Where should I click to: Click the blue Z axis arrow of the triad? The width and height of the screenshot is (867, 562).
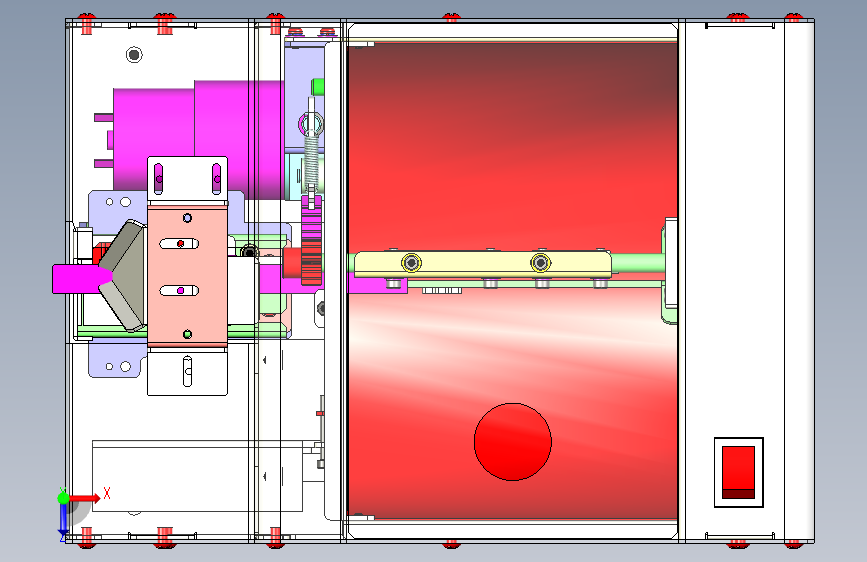pyautogui.click(x=63, y=521)
